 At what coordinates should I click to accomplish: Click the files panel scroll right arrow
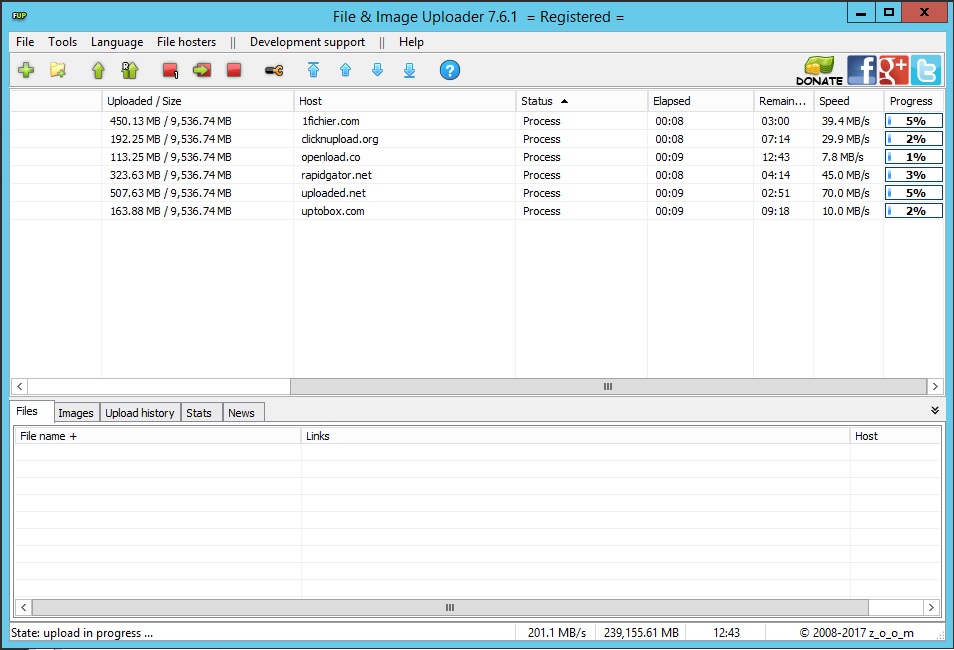[931, 607]
